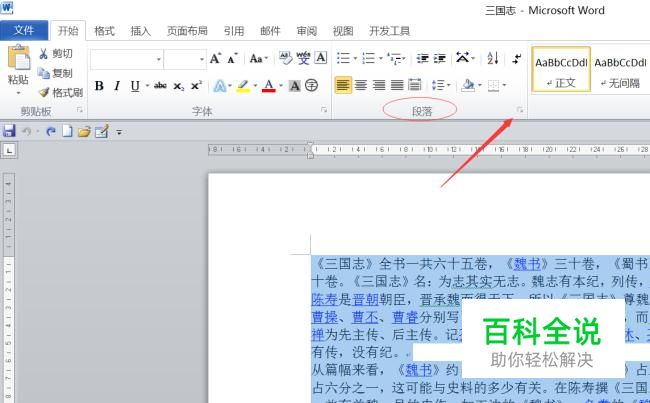Open the Change Case (Aa) dropdown
Image resolution: width=650 pixels, height=403 pixels.
pos(258,58)
